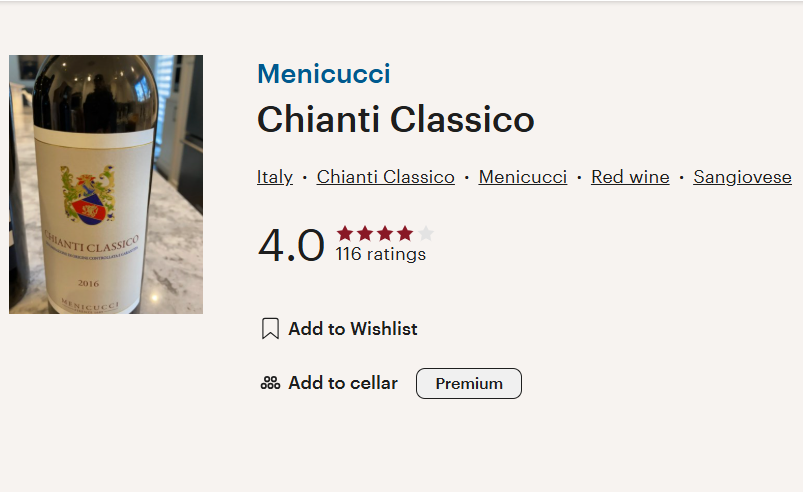The height and width of the screenshot is (492, 803).
Task: Open the blue Menicucci winery heading
Action: (323, 74)
